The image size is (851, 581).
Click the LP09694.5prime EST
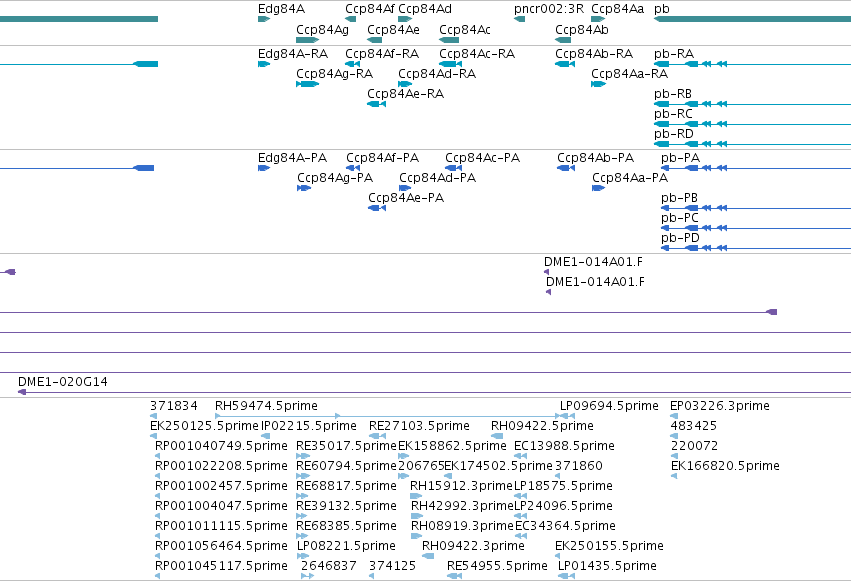(x=567, y=416)
